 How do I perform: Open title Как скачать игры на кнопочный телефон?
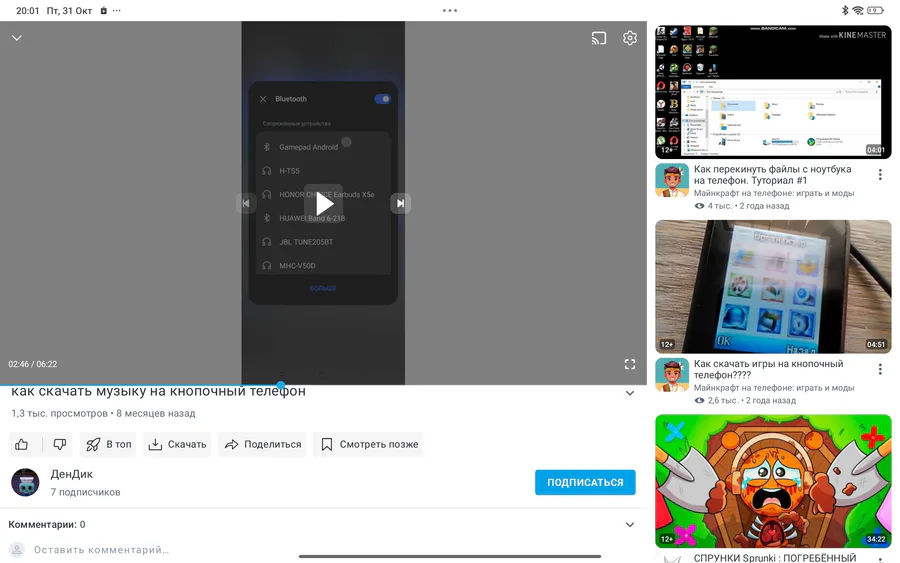(x=769, y=369)
